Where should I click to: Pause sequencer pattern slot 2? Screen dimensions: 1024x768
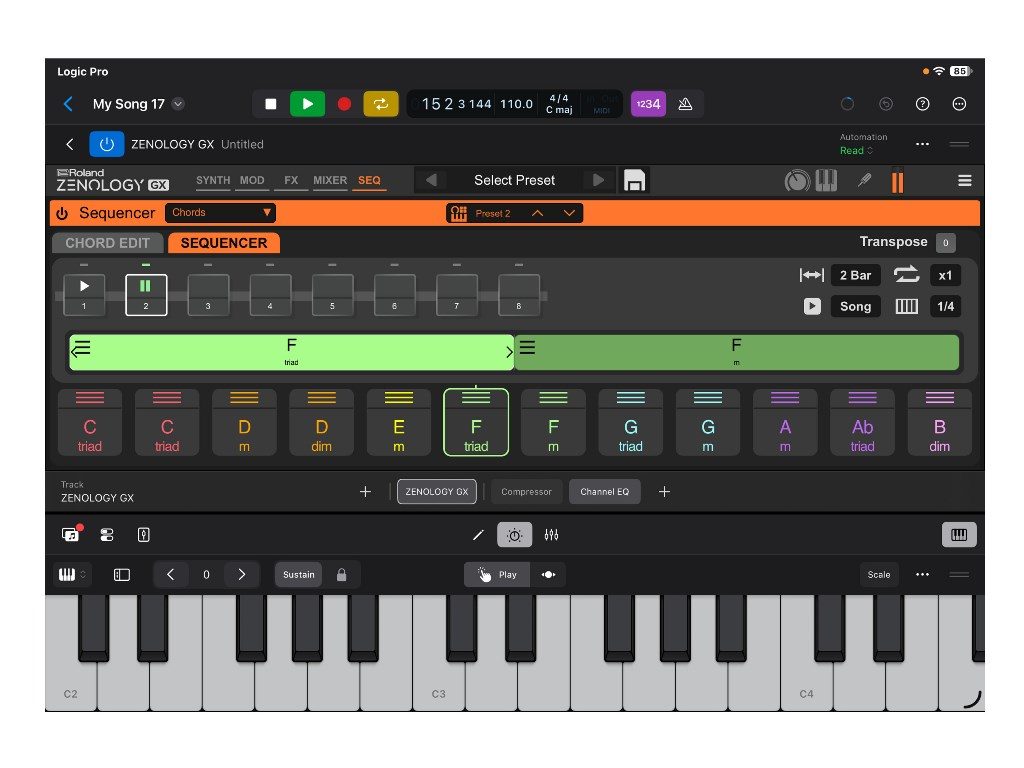pyautogui.click(x=146, y=295)
